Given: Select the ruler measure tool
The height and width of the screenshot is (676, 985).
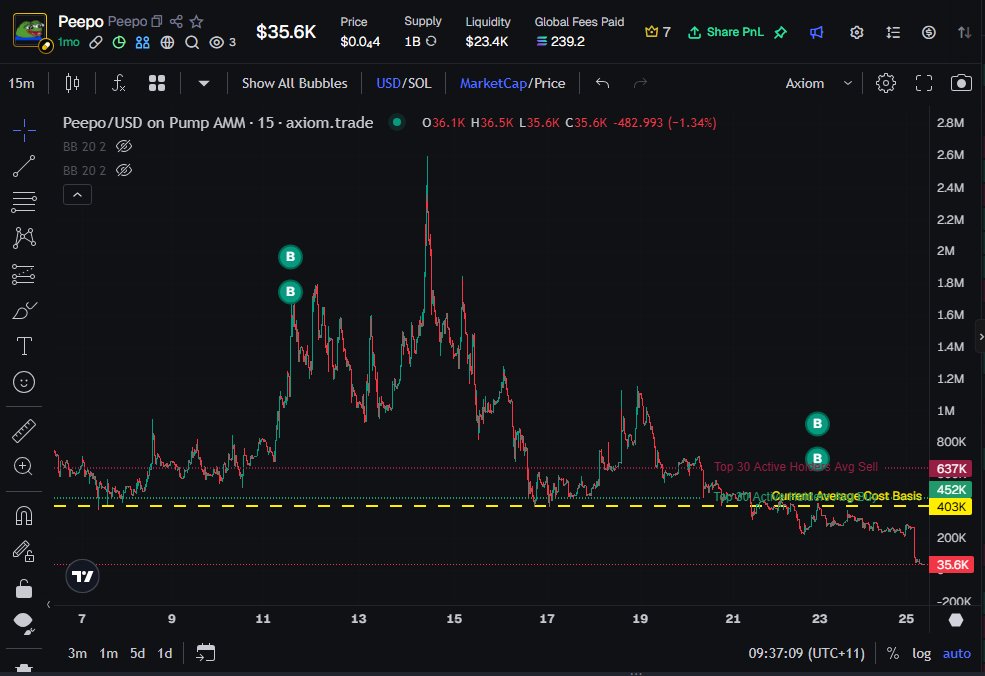Looking at the screenshot, I should point(24,431).
